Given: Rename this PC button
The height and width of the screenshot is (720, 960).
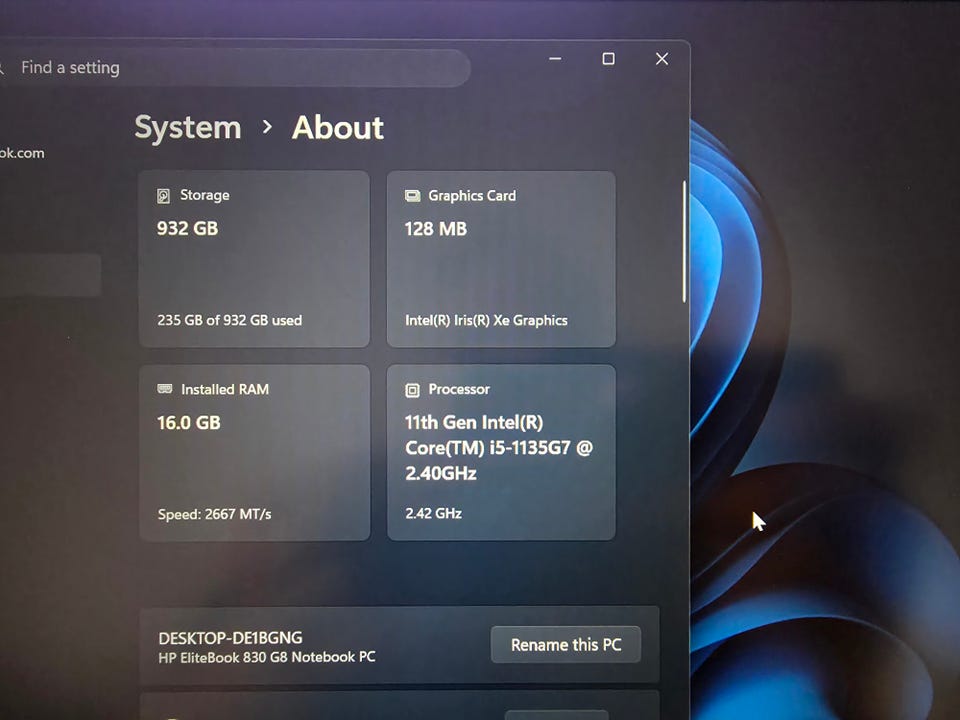Looking at the screenshot, I should coord(566,645).
